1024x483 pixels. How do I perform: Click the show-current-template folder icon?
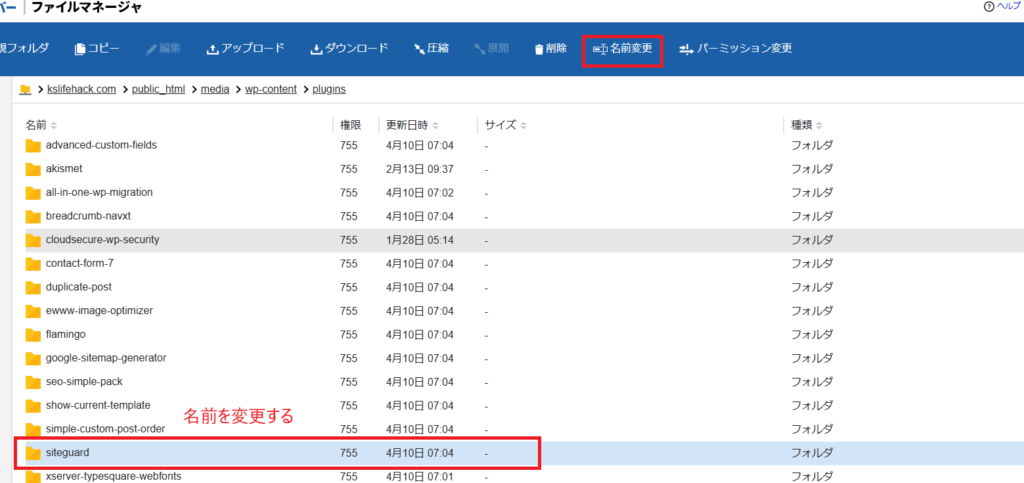[33, 405]
